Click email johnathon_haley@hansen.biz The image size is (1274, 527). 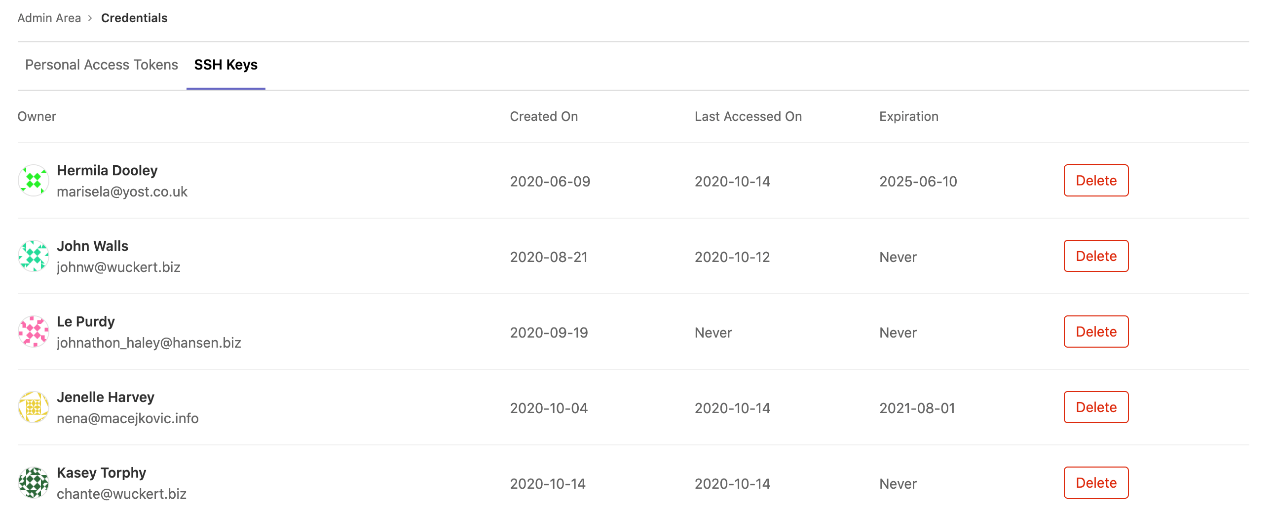coord(149,343)
